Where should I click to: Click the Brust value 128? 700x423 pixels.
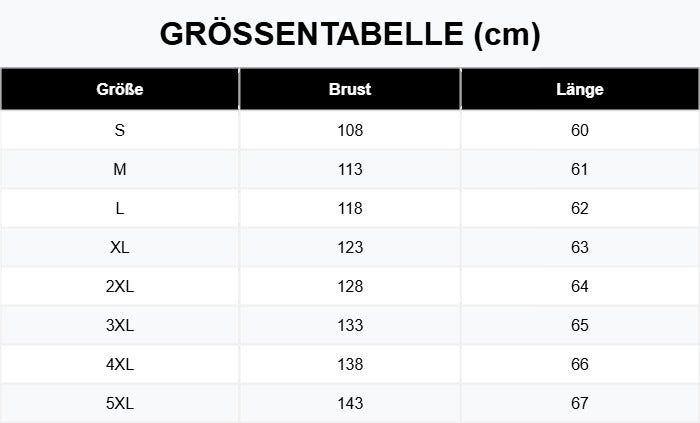(350, 286)
